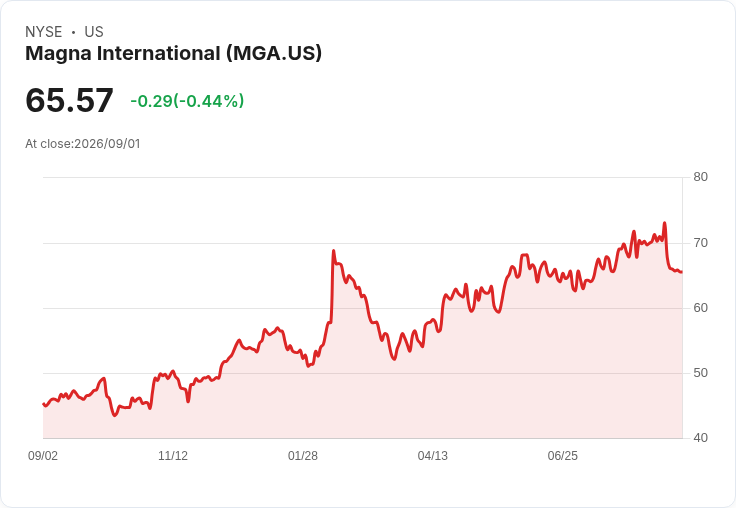Select the -0.29(-0.44%) price change text
This screenshot has width=736, height=508.
coord(187,101)
